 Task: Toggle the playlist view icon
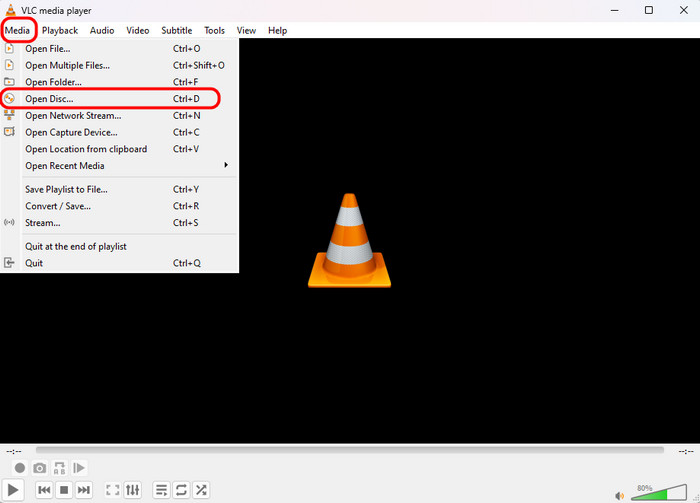(x=161, y=490)
